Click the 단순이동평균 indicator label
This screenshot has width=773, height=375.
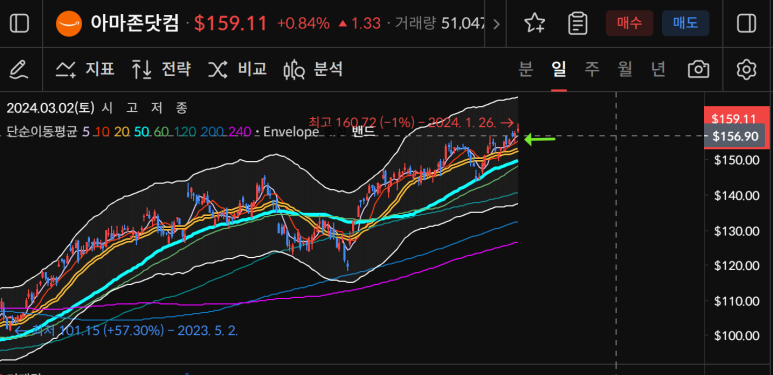tap(42, 132)
